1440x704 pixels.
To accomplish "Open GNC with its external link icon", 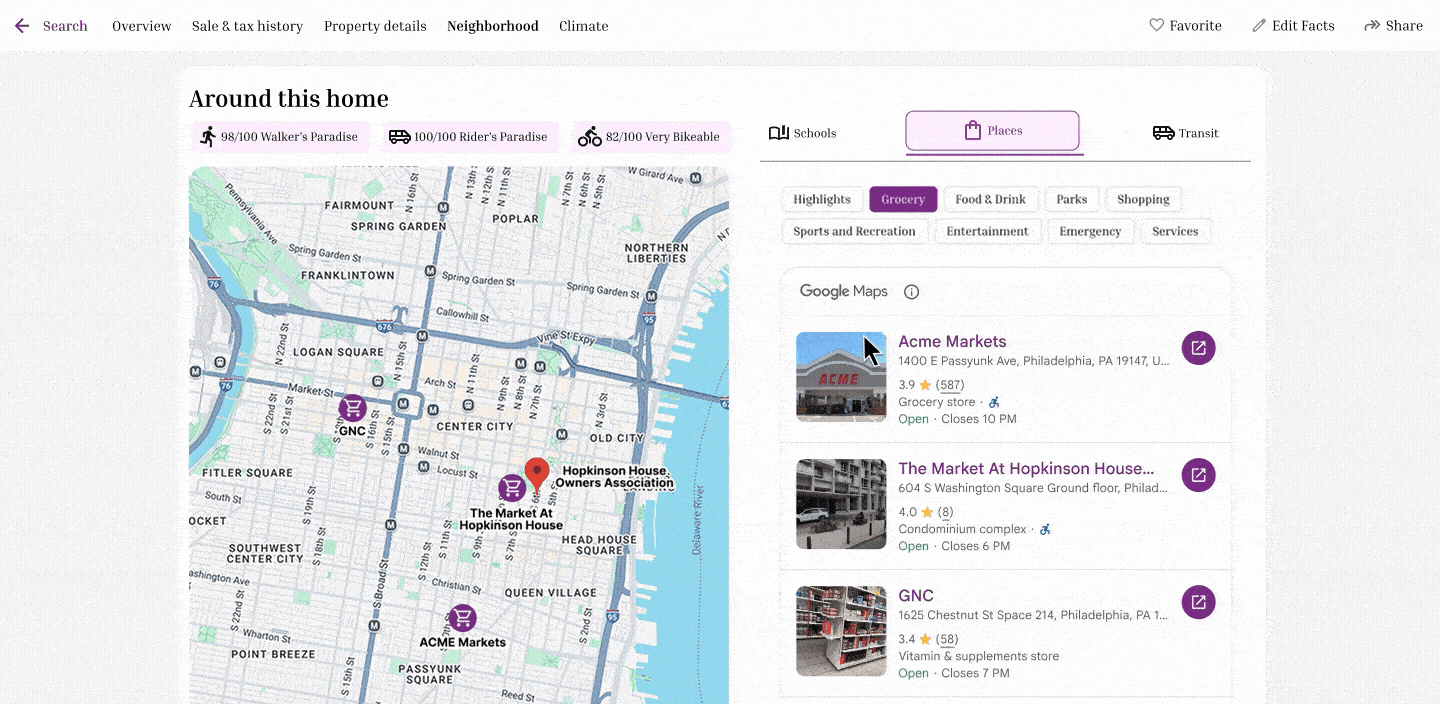I will click(1198, 602).
